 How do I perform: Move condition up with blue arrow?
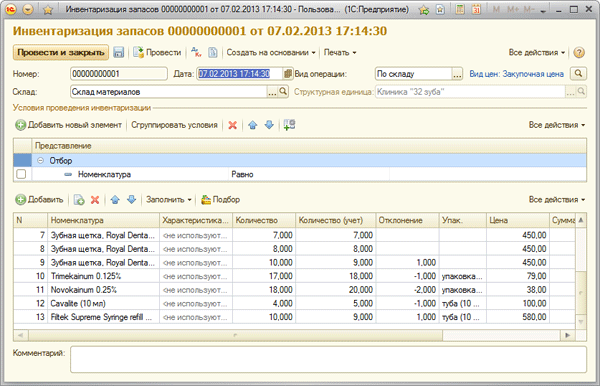tap(253, 125)
